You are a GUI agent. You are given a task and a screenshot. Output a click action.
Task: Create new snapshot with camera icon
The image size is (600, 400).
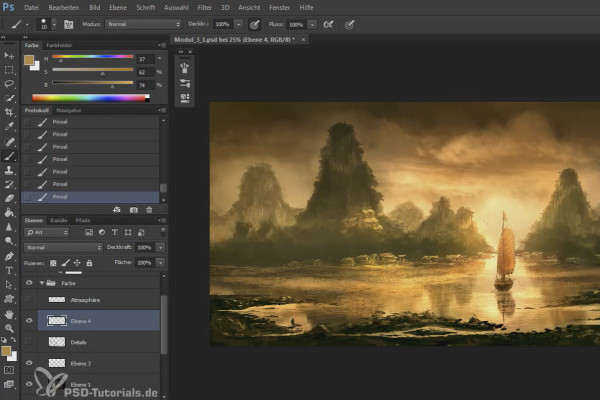click(x=134, y=210)
